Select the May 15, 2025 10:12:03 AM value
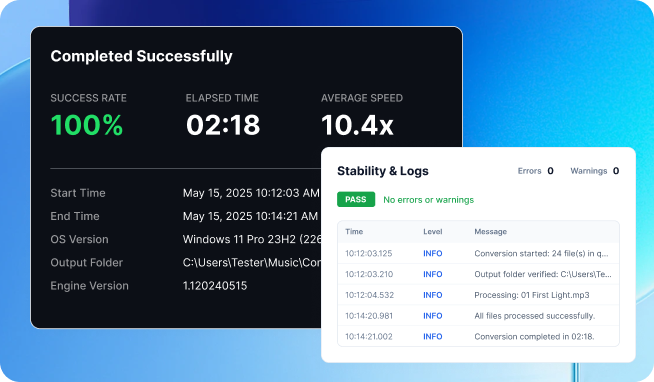The width and height of the screenshot is (654, 382). (x=251, y=193)
